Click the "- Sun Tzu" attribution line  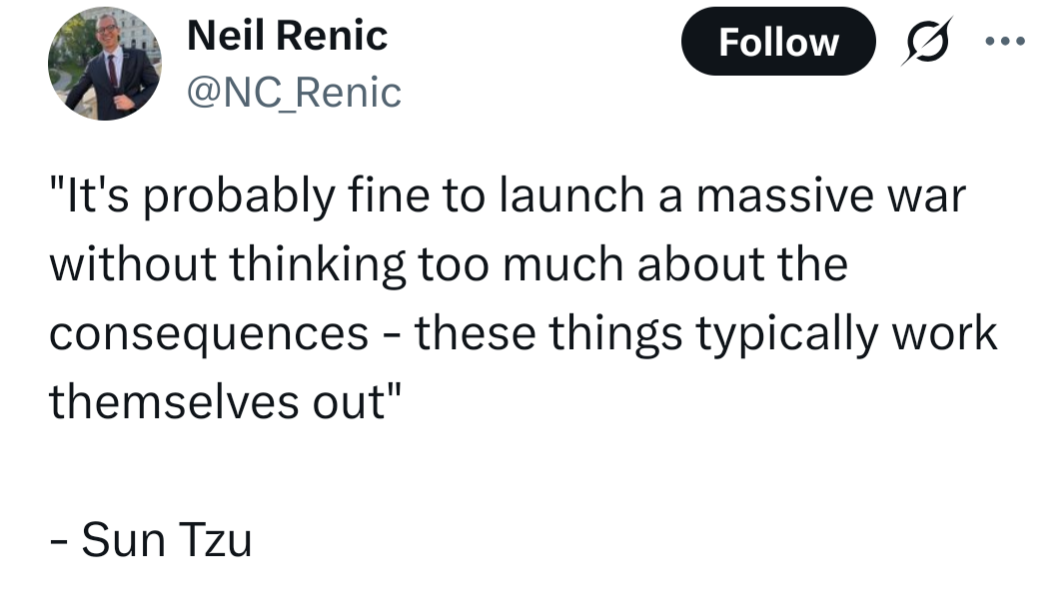pos(150,540)
